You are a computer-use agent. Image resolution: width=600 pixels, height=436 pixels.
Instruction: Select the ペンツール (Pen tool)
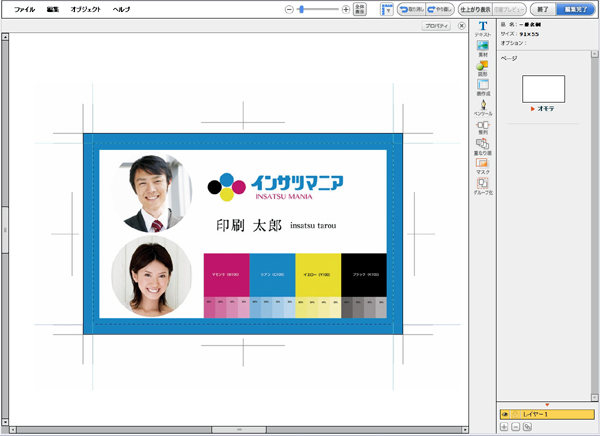(x=483, y=108)
